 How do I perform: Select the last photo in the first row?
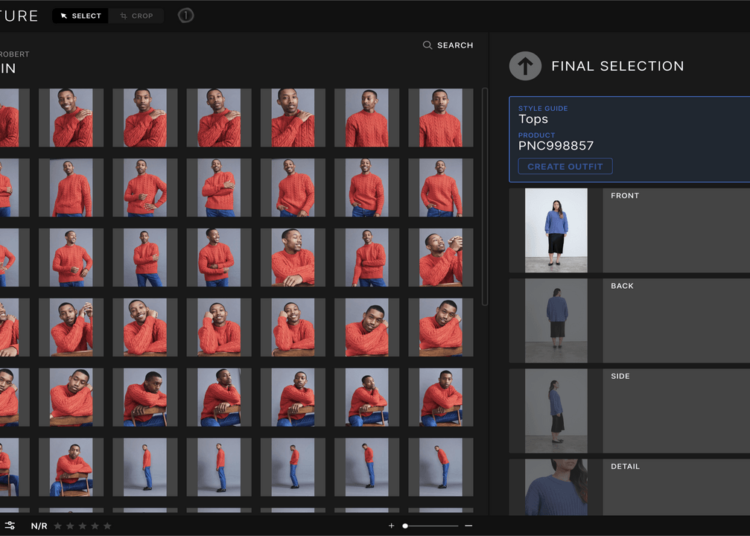click(441, 118)
